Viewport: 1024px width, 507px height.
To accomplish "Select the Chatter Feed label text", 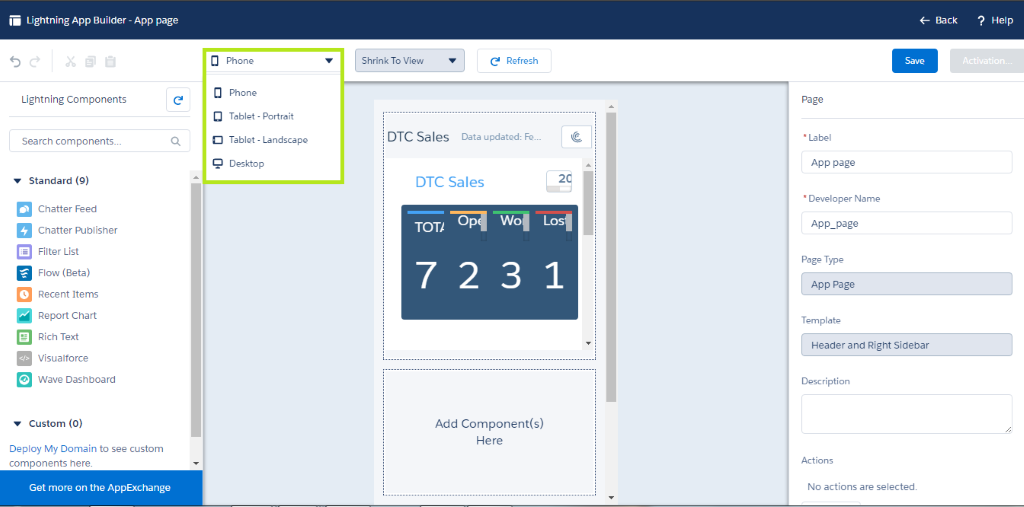I will [67, 209].
